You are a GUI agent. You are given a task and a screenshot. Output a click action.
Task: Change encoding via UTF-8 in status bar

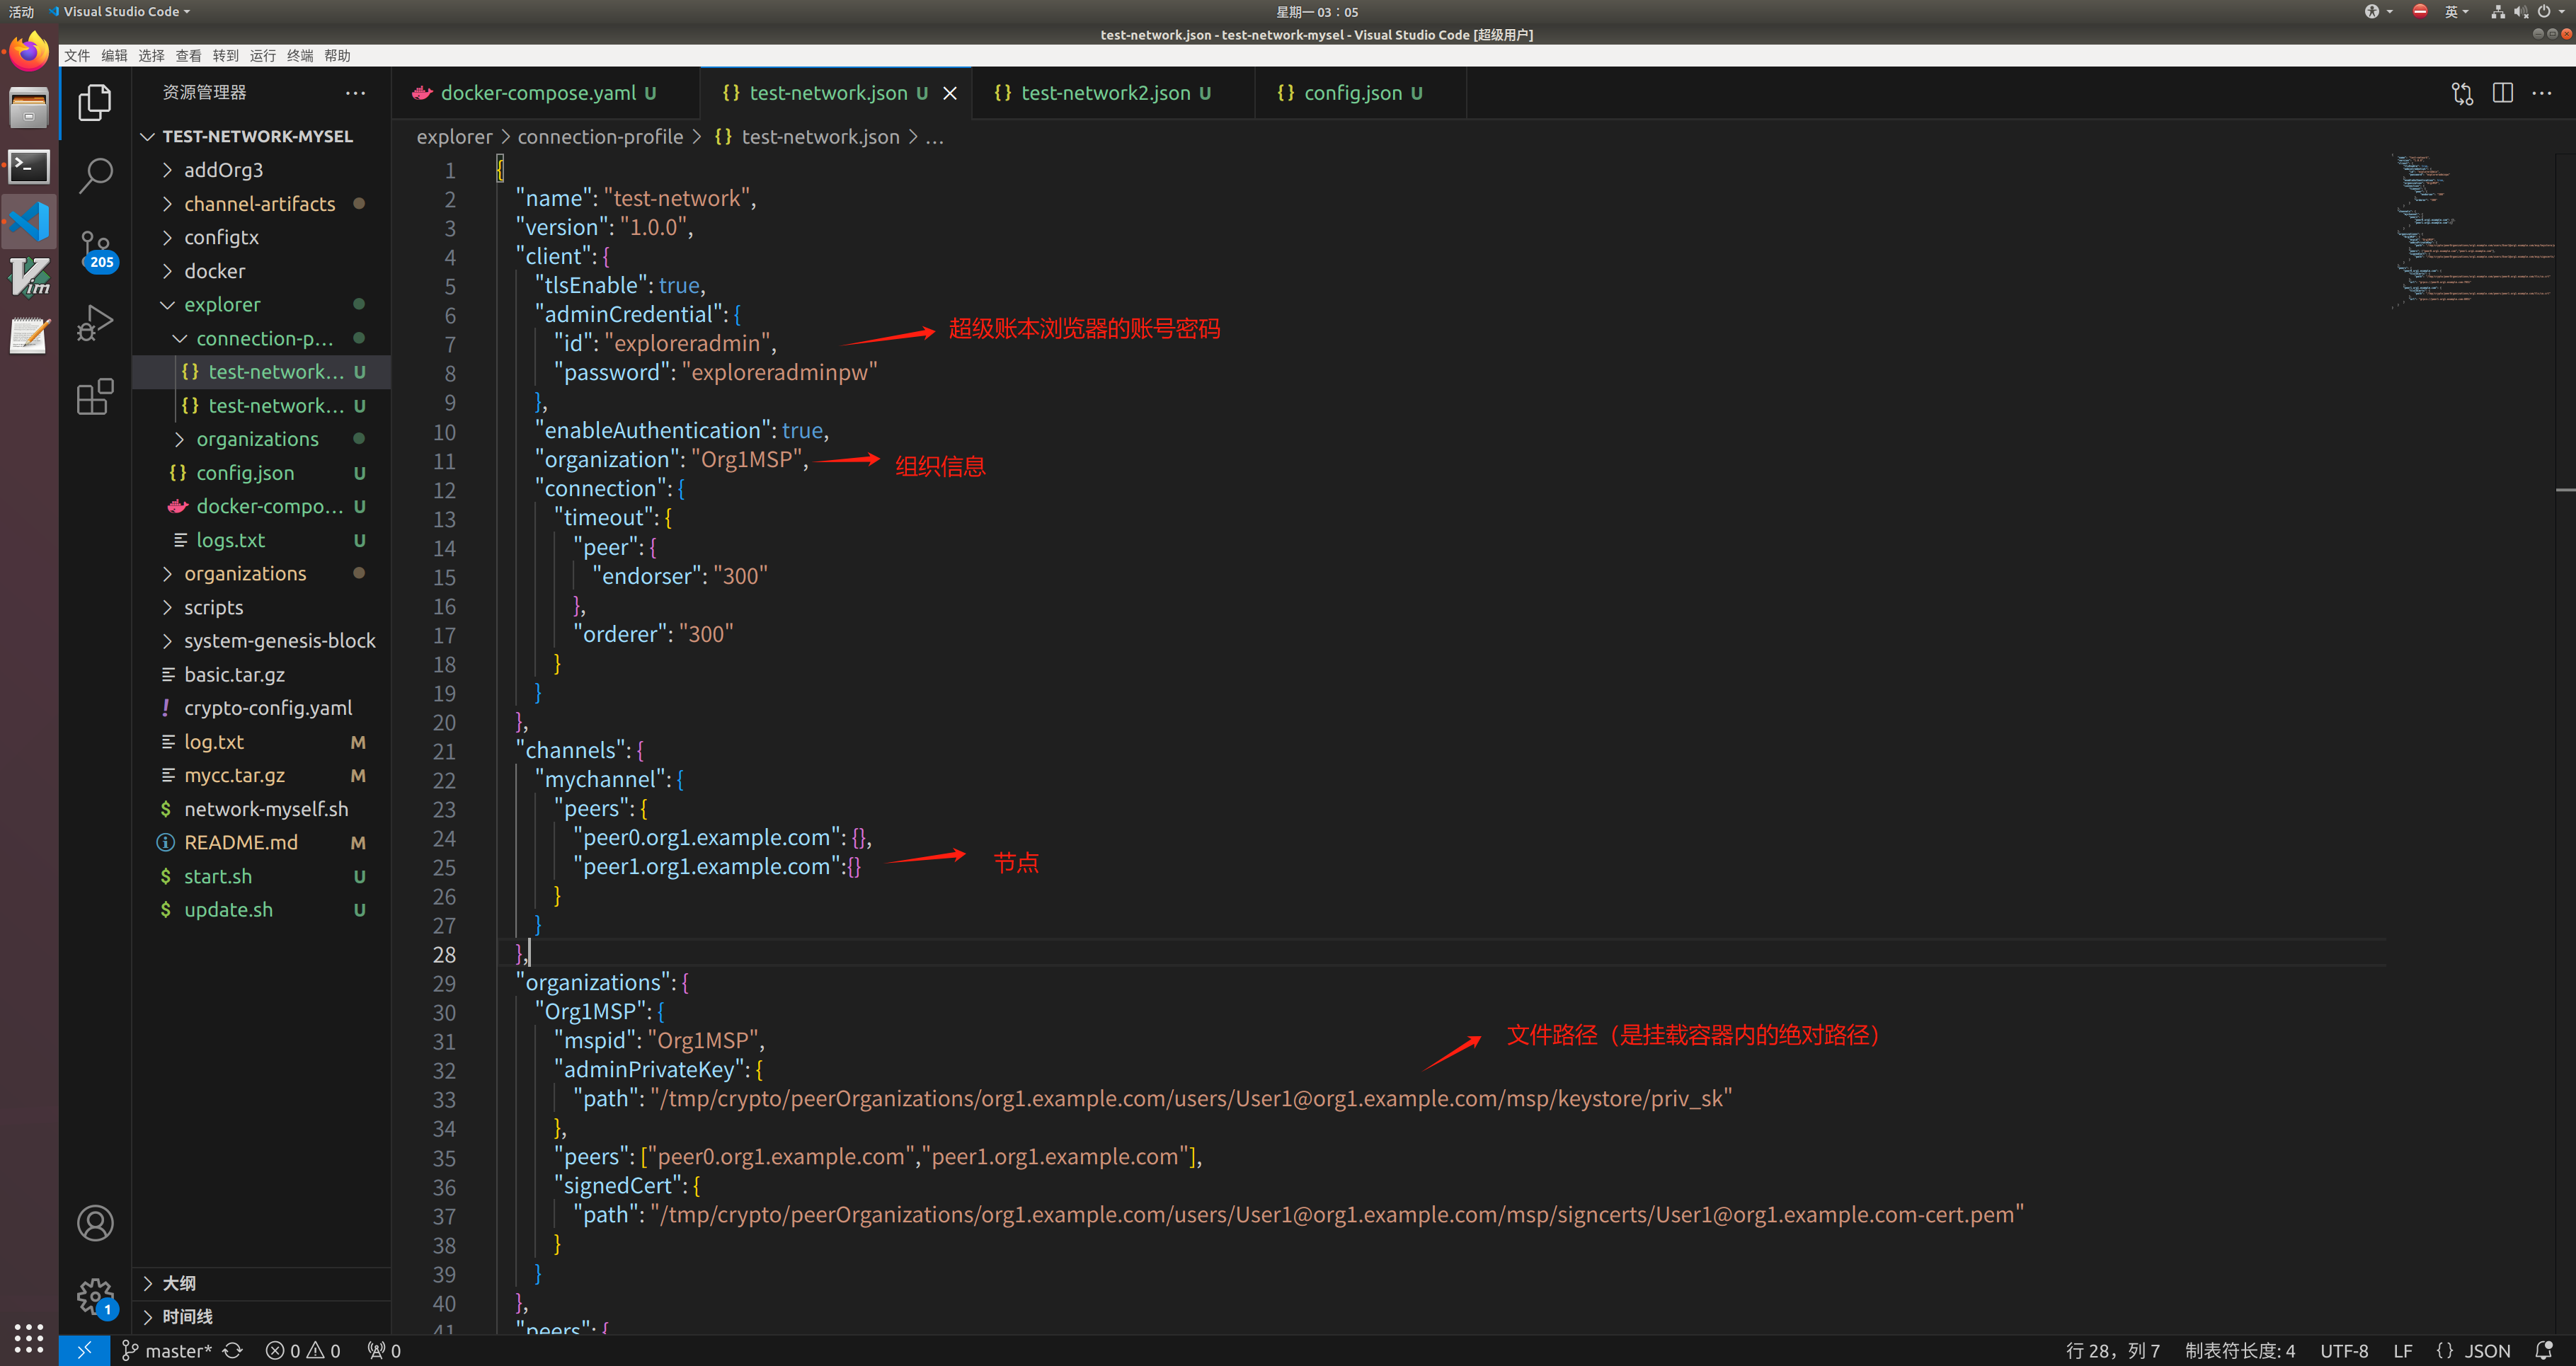(x=2344, y=1351)
